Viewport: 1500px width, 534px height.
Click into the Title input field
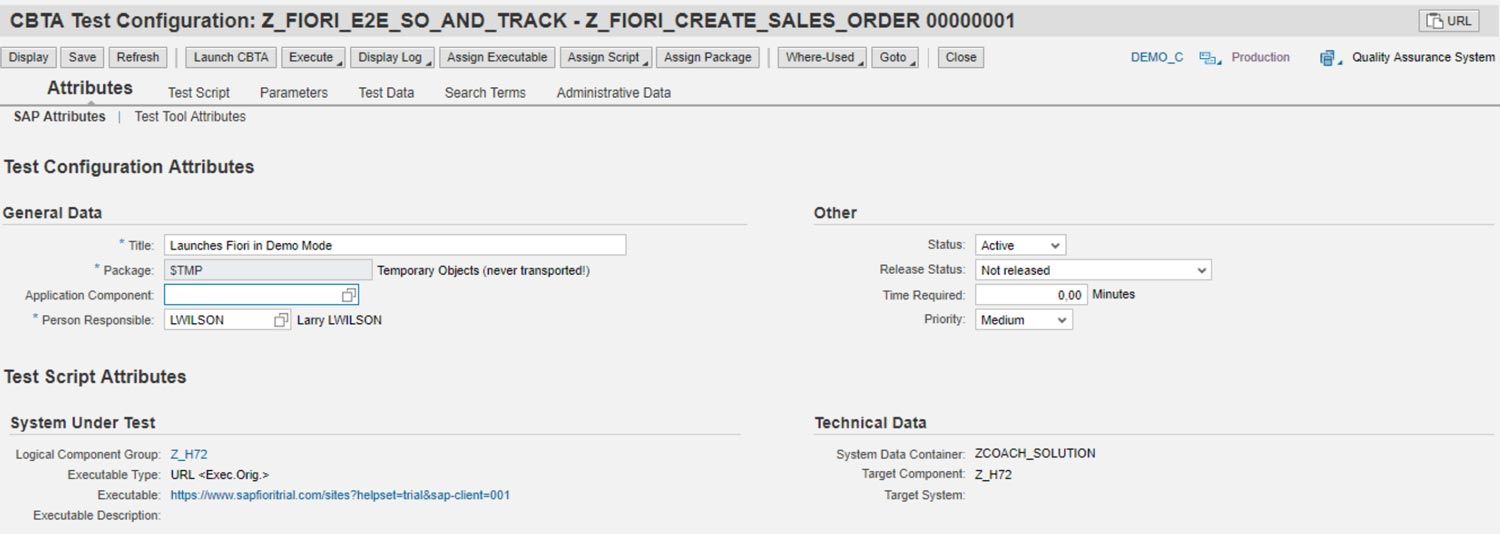pos(394,245)
